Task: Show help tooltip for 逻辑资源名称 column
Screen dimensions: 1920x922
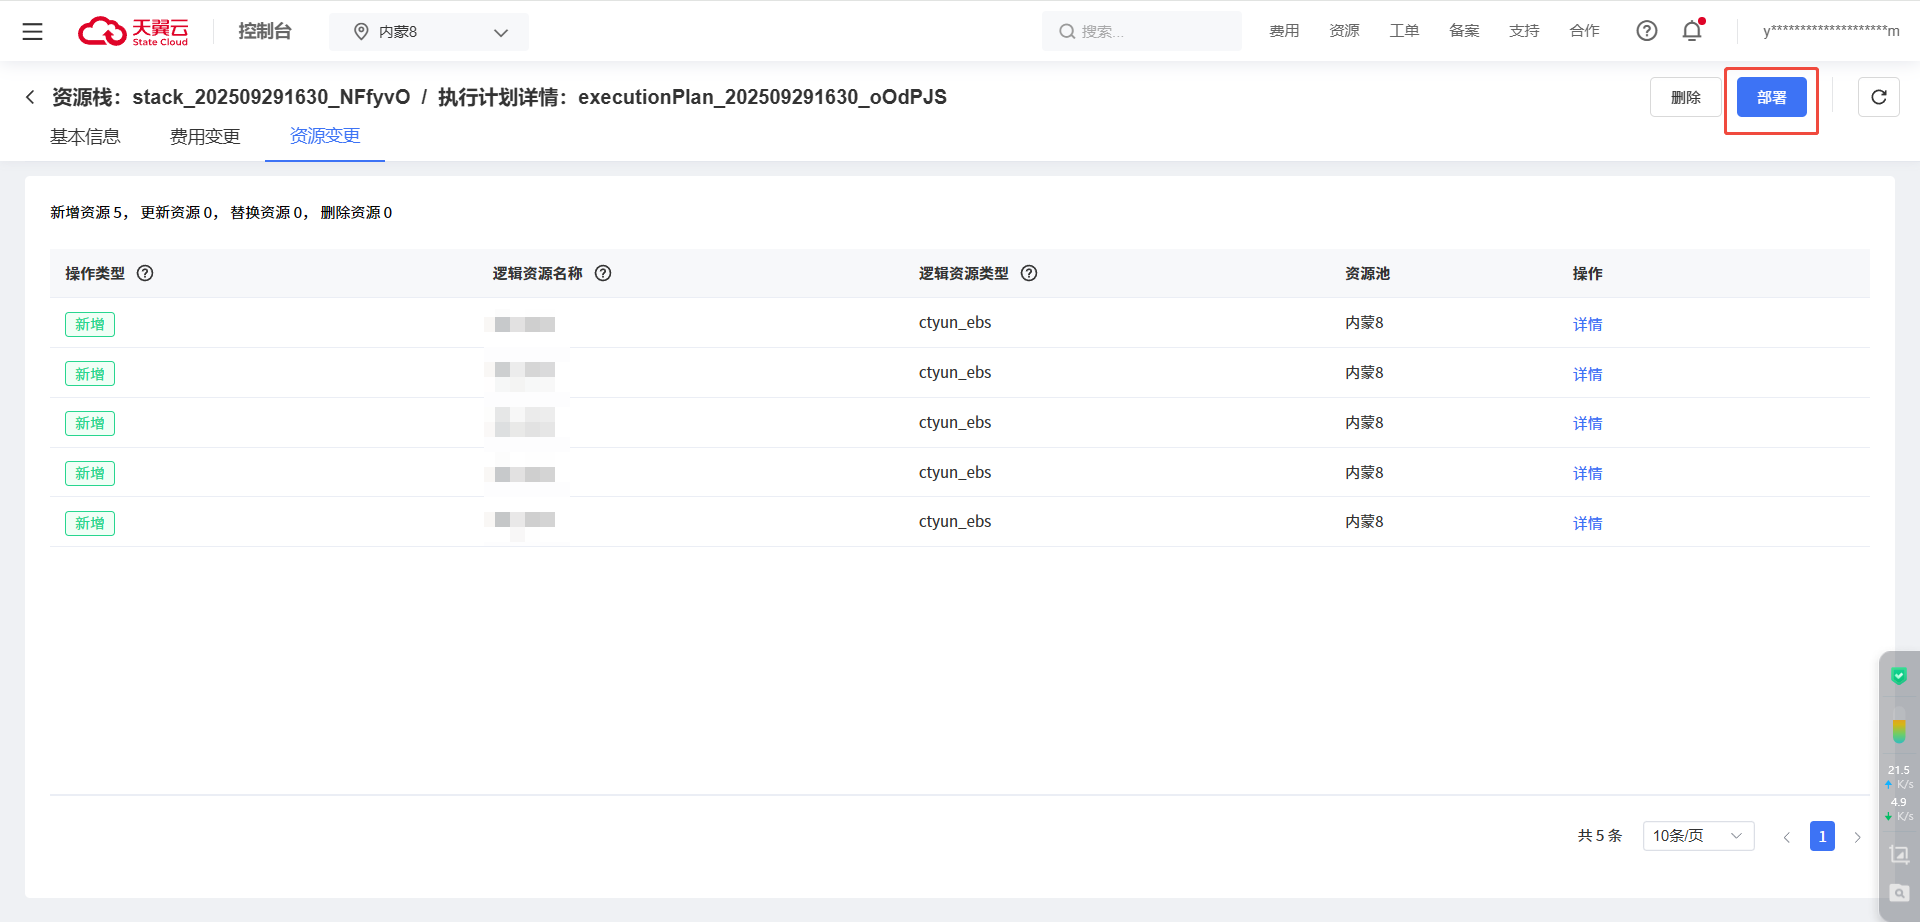Action: click(603, 273)
